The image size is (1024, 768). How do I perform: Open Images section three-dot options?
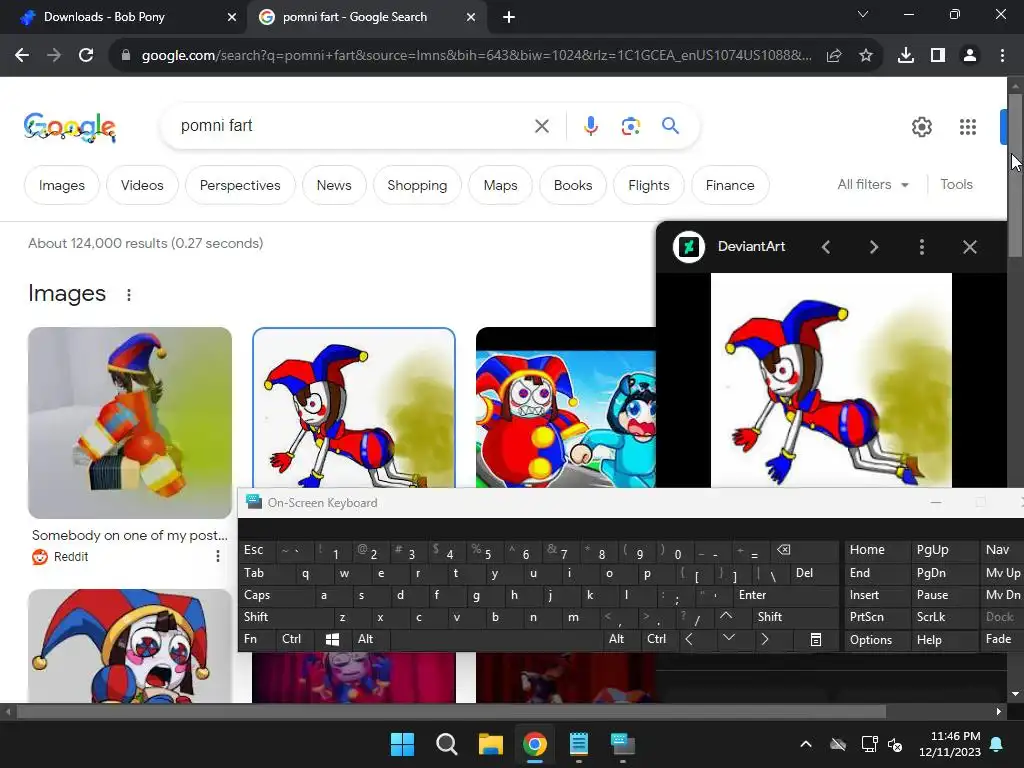point(129,295)
